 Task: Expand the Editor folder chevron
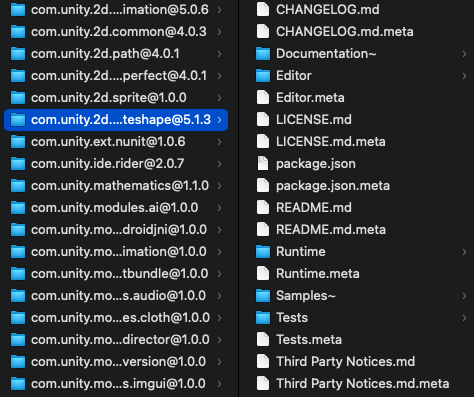pyautogui.click(x=464, y=76)
